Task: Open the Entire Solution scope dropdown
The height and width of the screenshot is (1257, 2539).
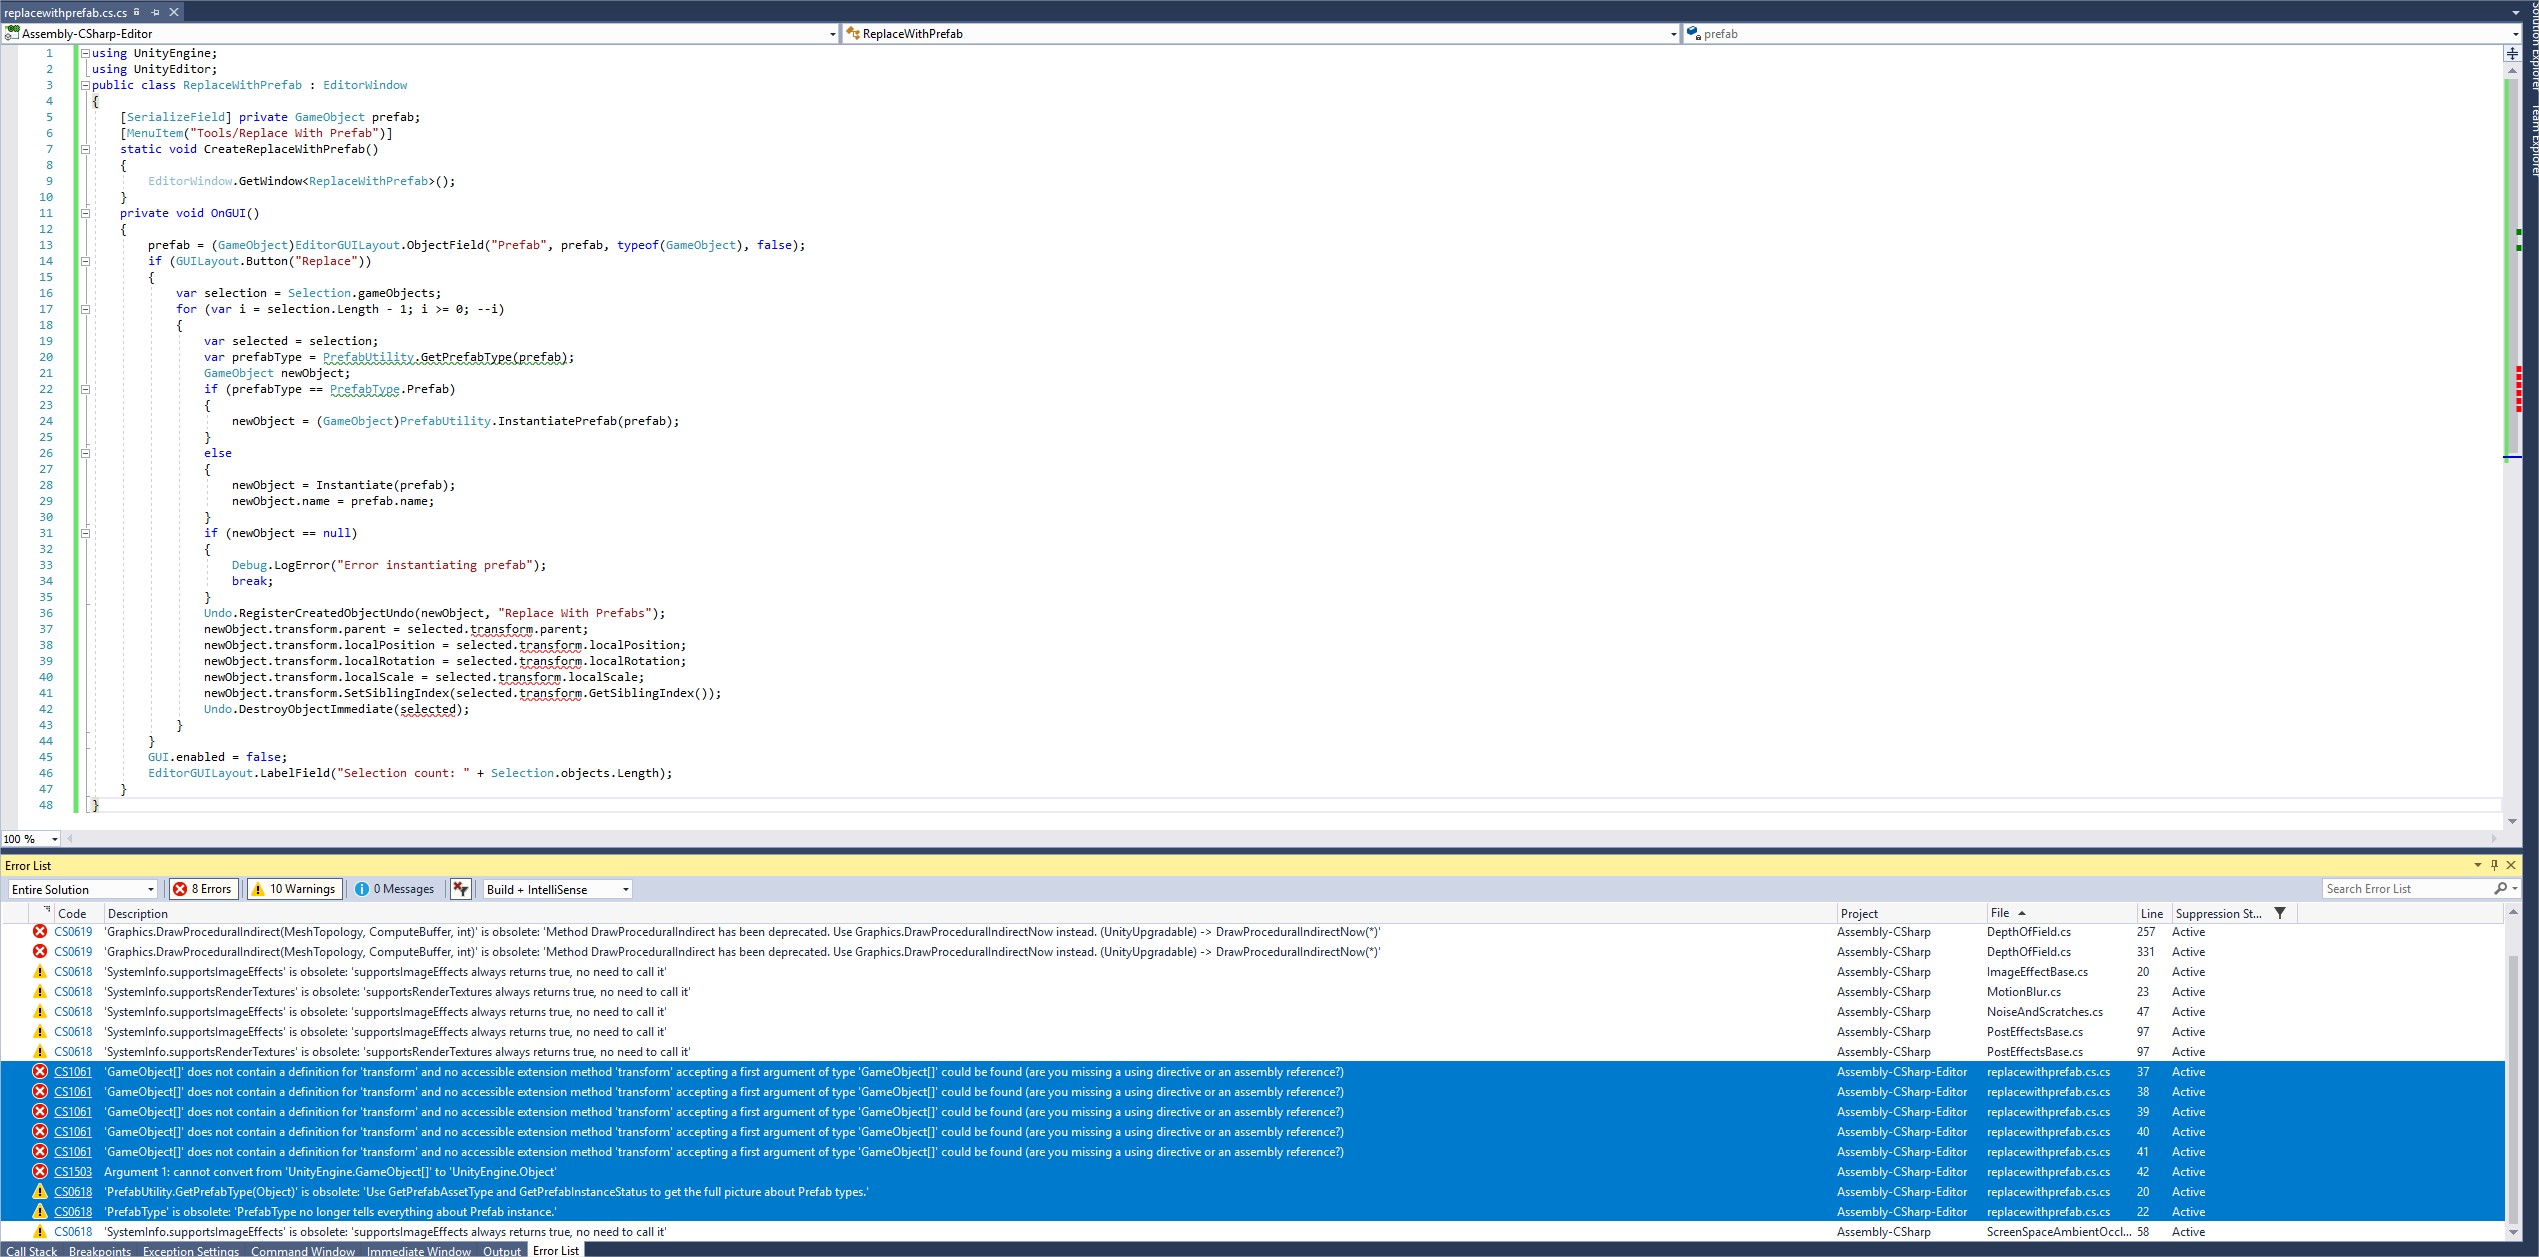Action: 83,889
